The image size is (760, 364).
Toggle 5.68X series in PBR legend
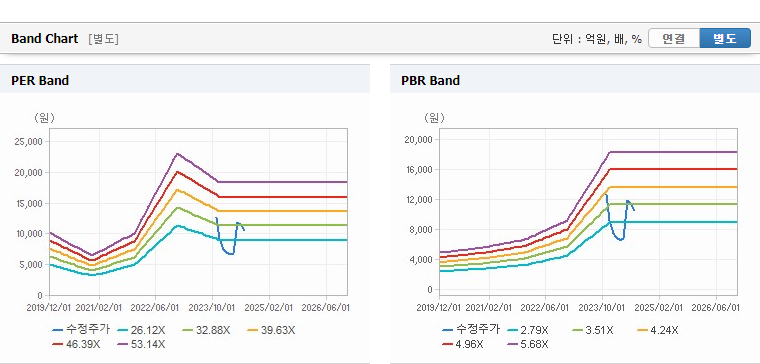(x=528, y=344)
